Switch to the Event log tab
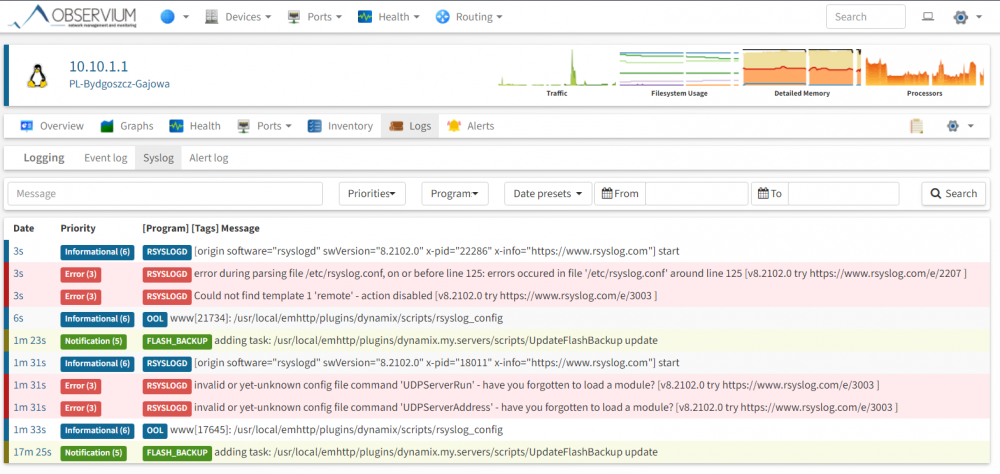The height and width of the screenshot is (474, 1000). pos(106,158)
